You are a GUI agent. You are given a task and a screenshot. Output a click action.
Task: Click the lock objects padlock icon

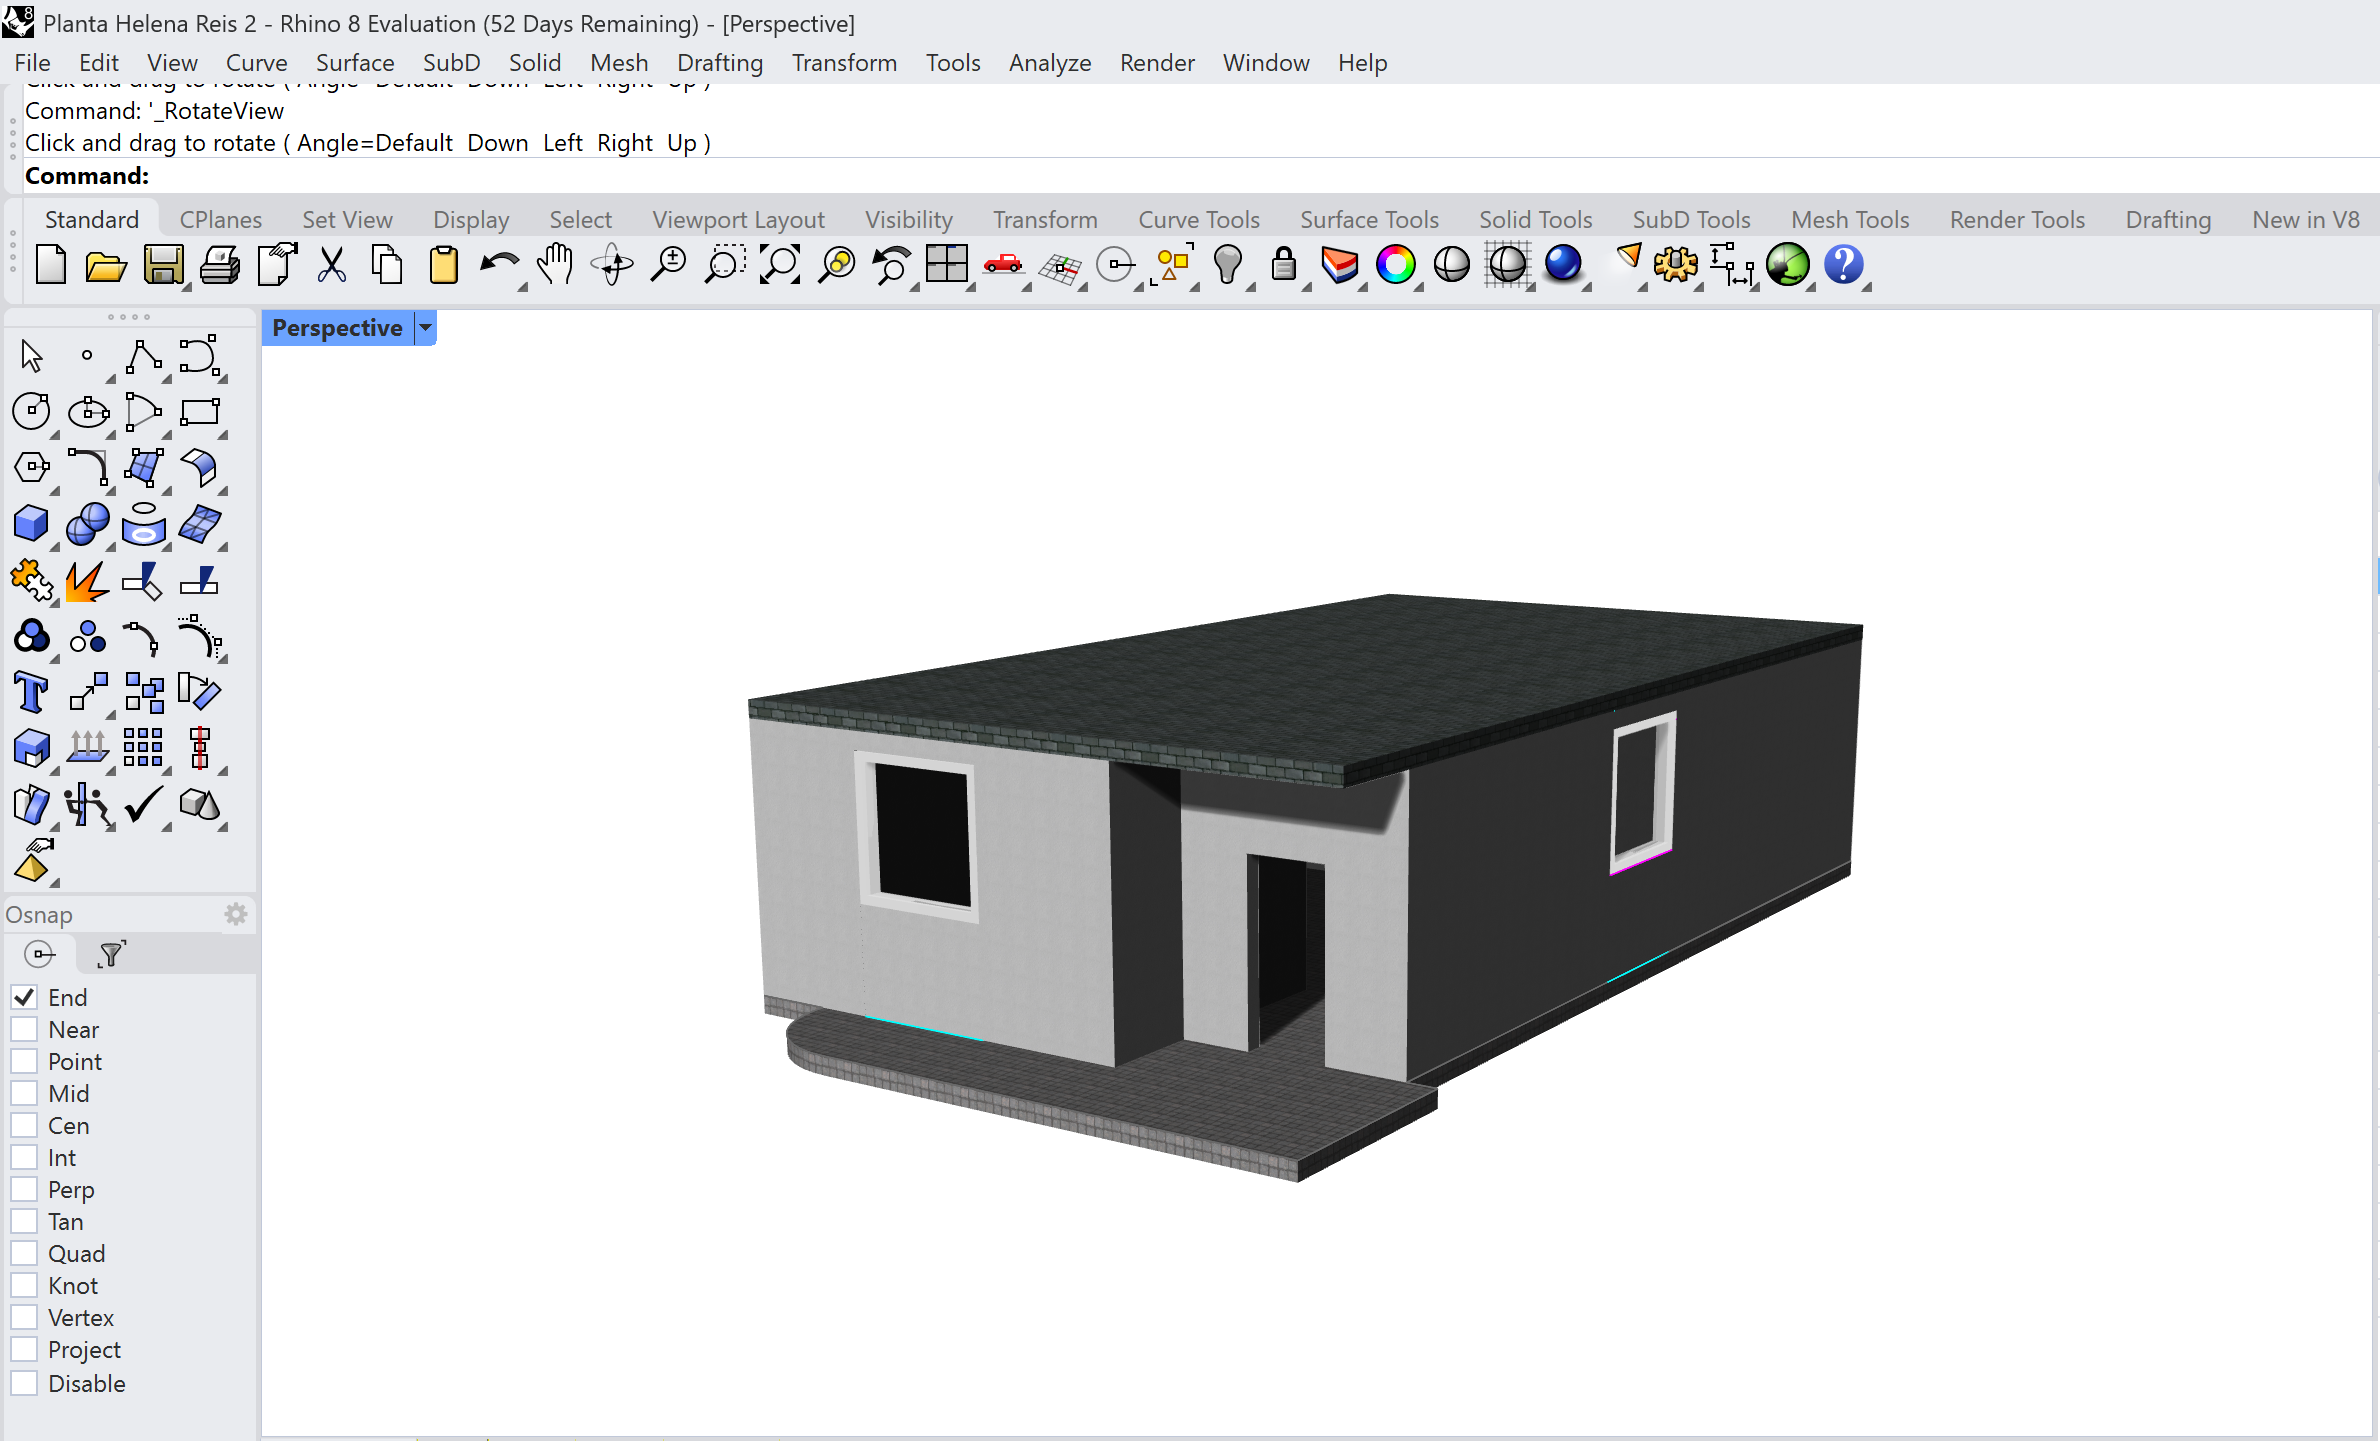pos(1283,266)
